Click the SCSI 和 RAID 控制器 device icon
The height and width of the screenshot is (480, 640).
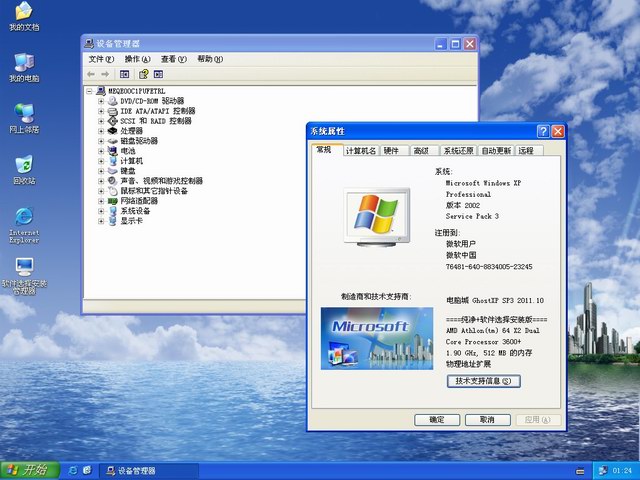pos(112,121)
